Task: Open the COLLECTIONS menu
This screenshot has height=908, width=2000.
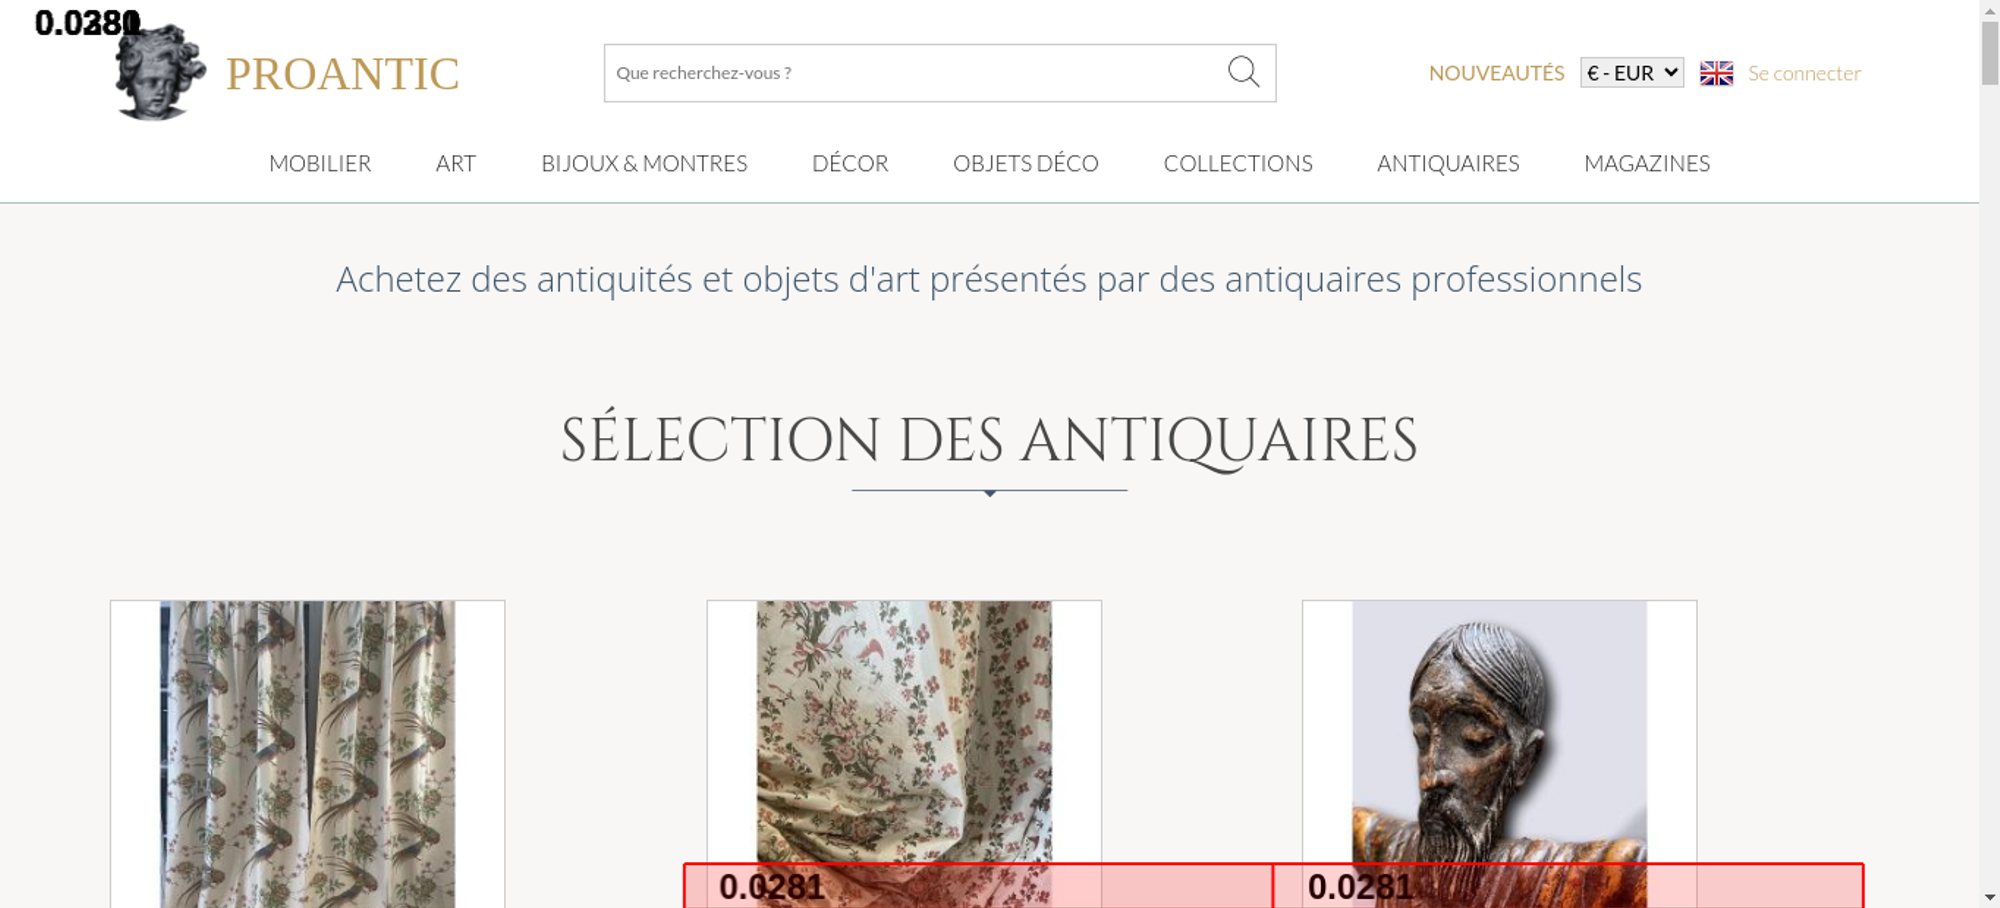Action: coord(1238,163)
